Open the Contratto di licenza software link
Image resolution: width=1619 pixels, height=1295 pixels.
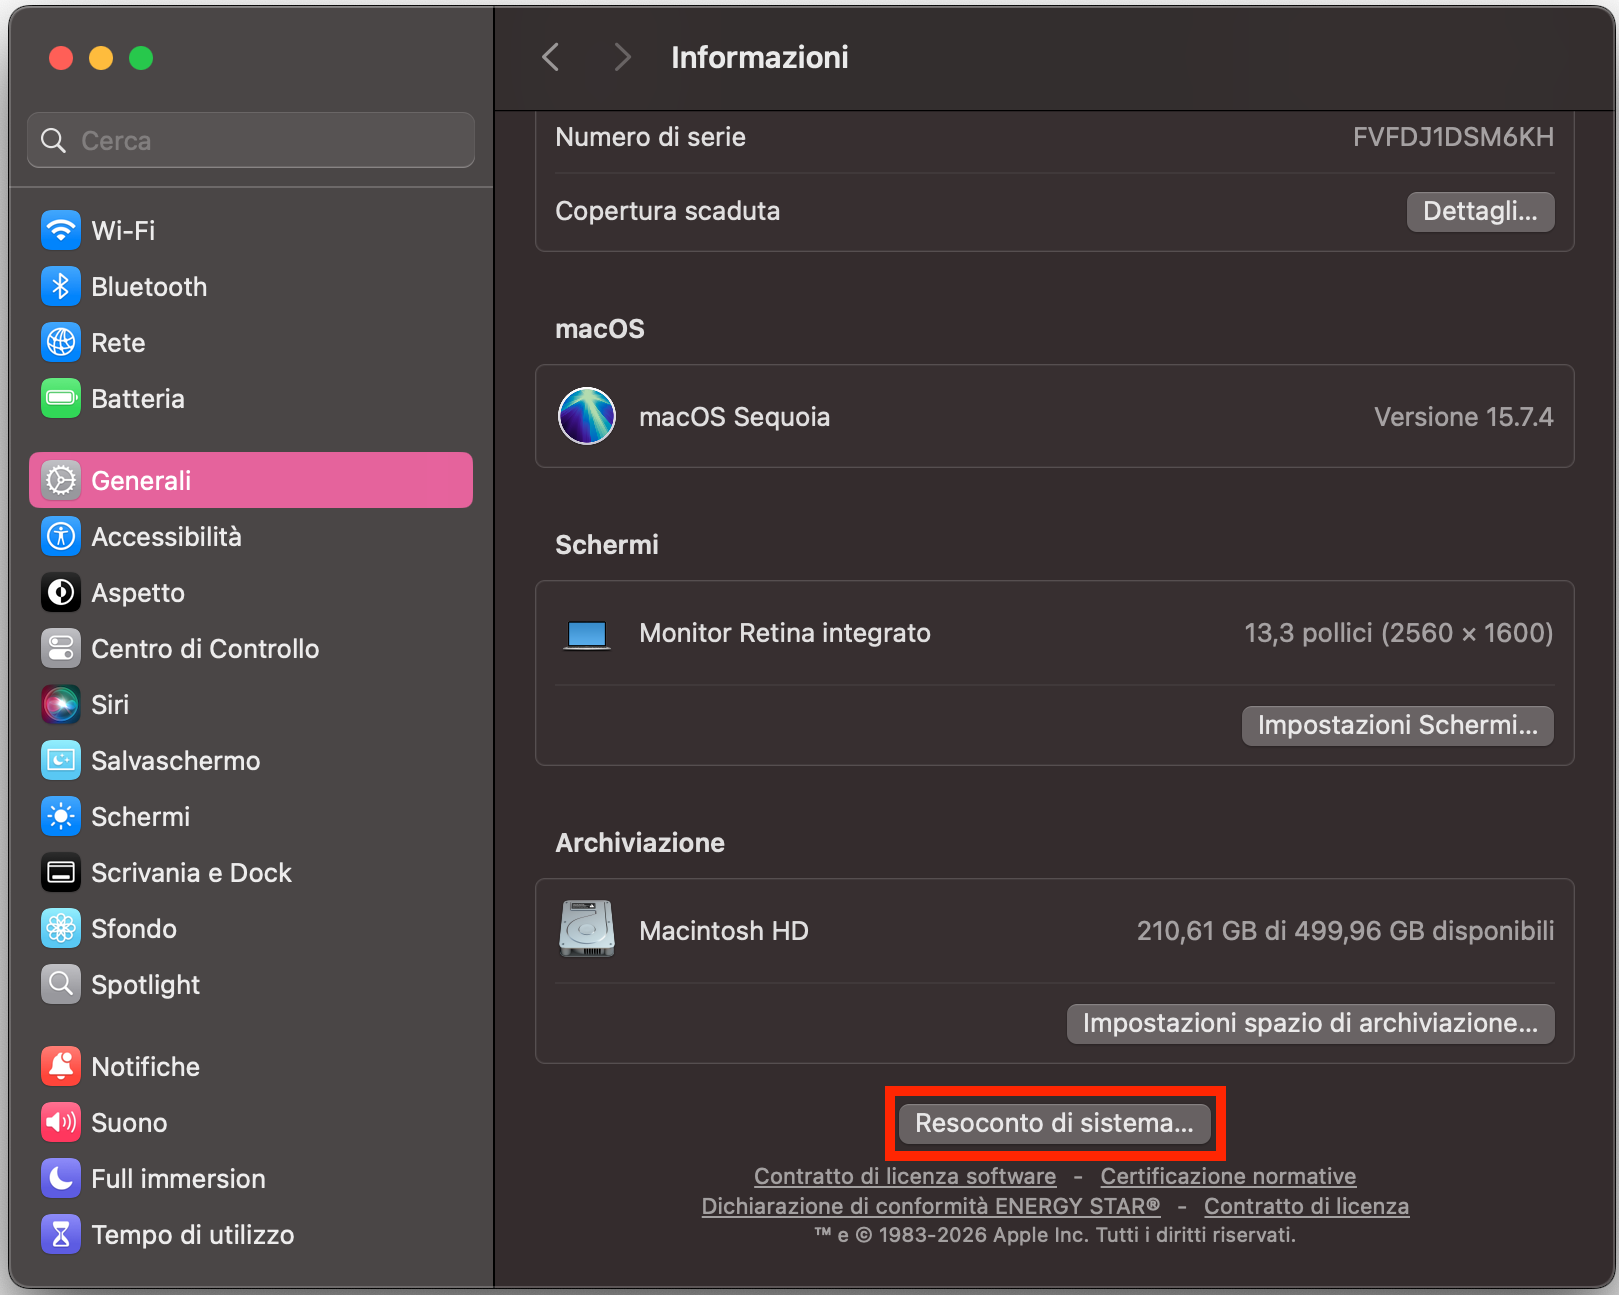click(903, 1176)
